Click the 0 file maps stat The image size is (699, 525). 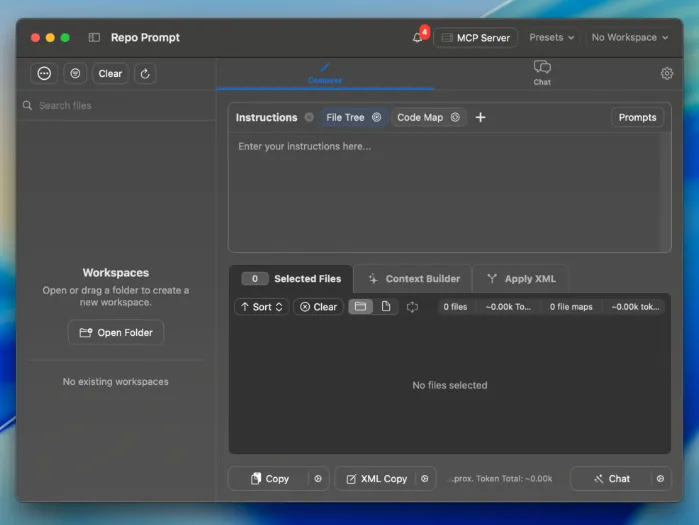point(571,307)
